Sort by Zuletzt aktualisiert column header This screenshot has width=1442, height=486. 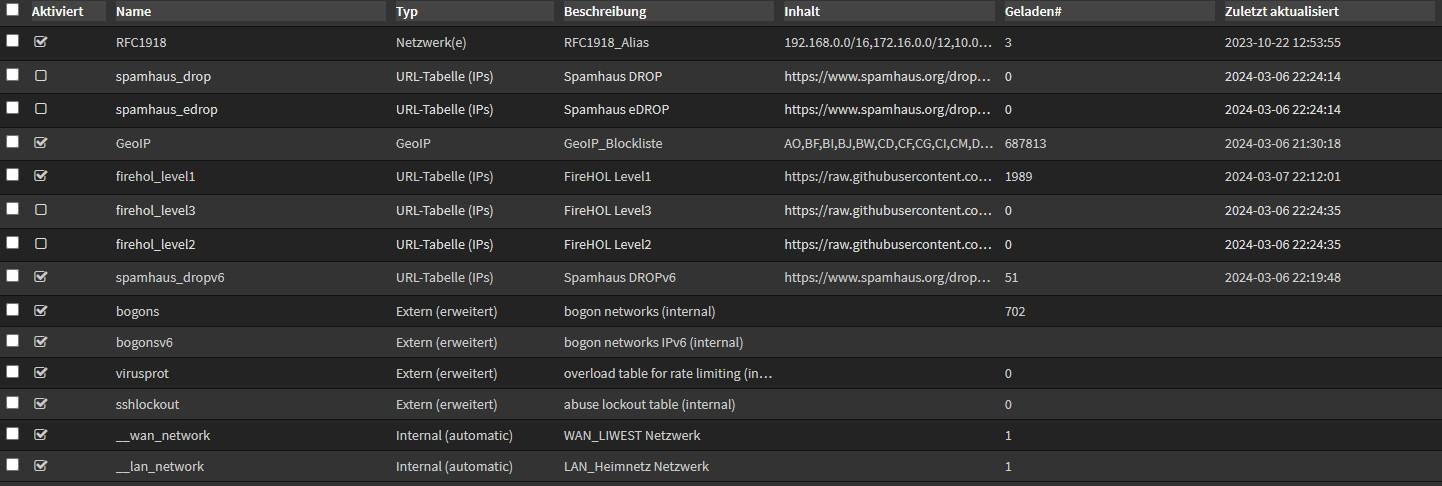click(x=1283, y=12)
